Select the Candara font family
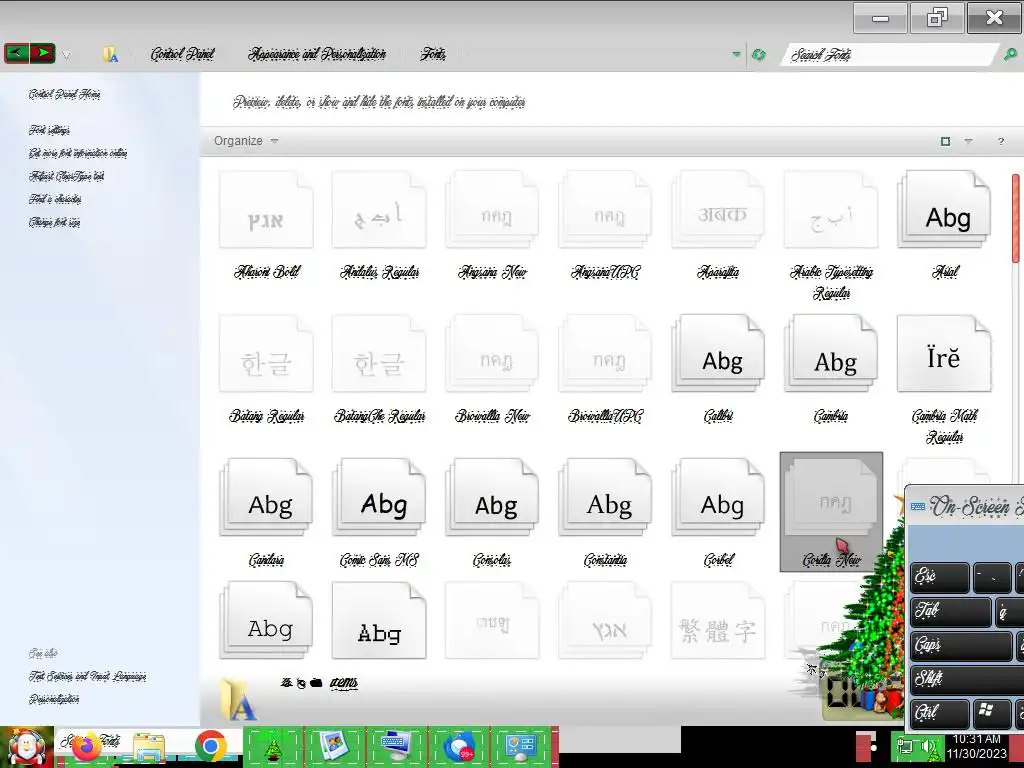Screen dimensions: 1024x768 tap(266, 513)
